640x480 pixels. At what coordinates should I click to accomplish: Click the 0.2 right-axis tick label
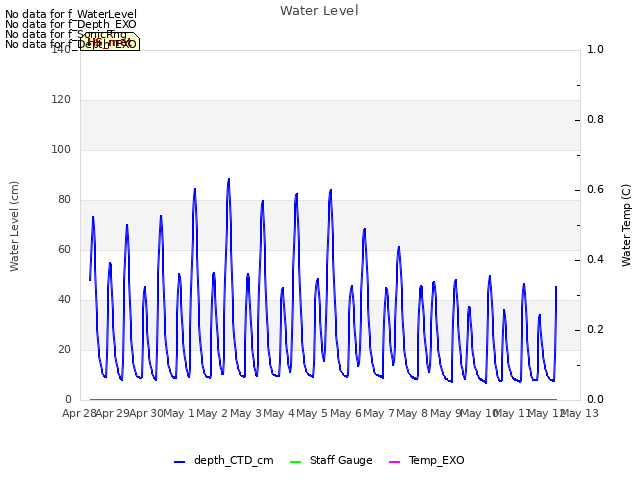click(x=595, y=329)
